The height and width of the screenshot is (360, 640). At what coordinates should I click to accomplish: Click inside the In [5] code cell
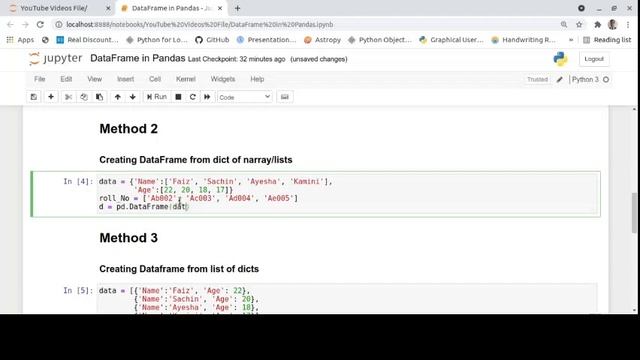pos(347,299)
